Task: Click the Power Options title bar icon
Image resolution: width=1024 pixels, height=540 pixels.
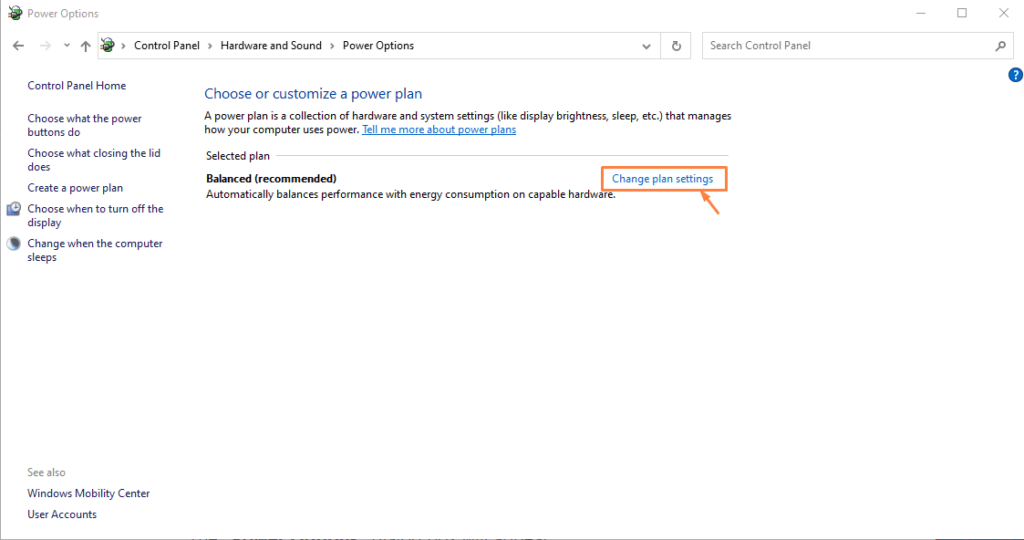Action: (x=14, y=13)
